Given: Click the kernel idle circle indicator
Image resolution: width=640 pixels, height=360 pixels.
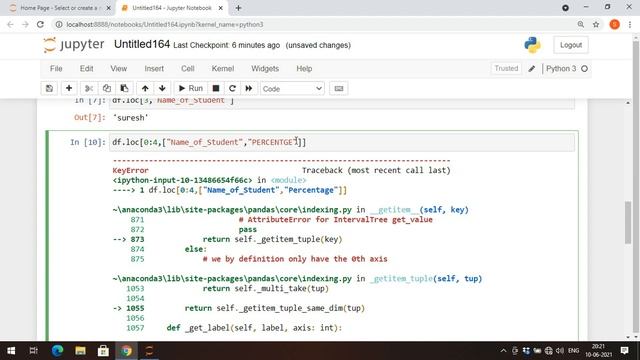Looking at the screenshot, I should click(x=584, y=69).
